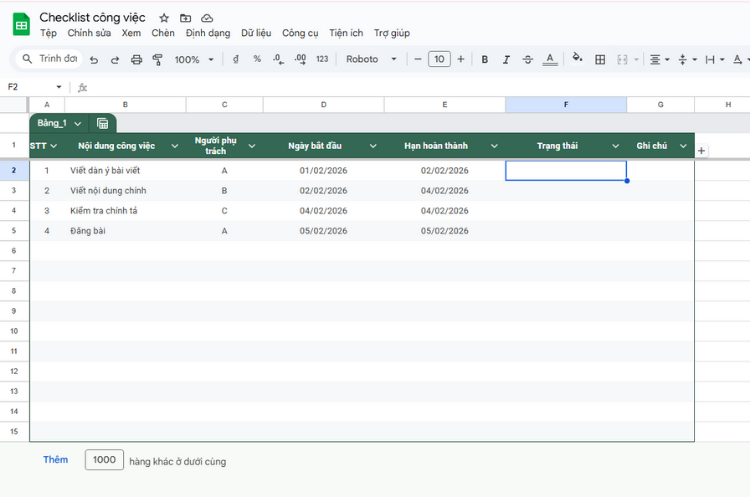Select cell Kiểm tra chính tả
The image size is (750, 500).
pyautogui.click(x=125, y=211)
